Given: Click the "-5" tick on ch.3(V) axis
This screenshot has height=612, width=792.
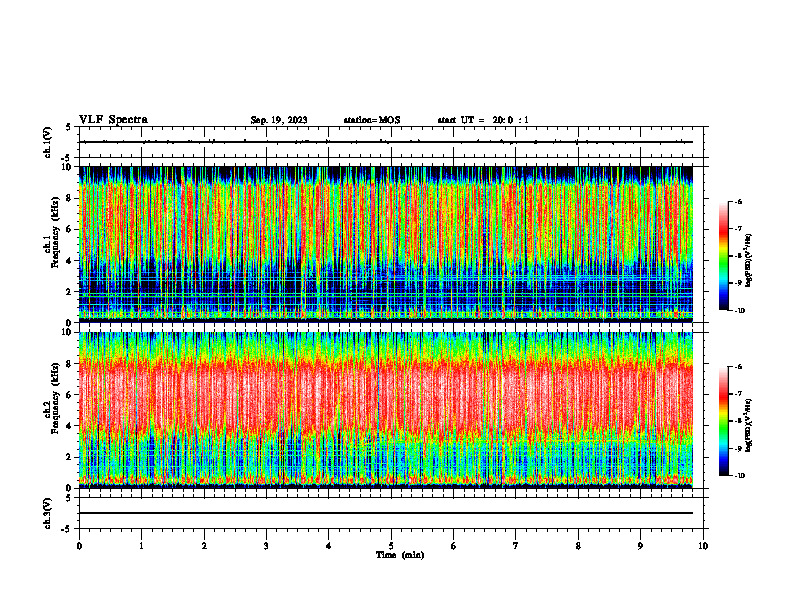Looking at the screenshot, I should coord(67,529).
